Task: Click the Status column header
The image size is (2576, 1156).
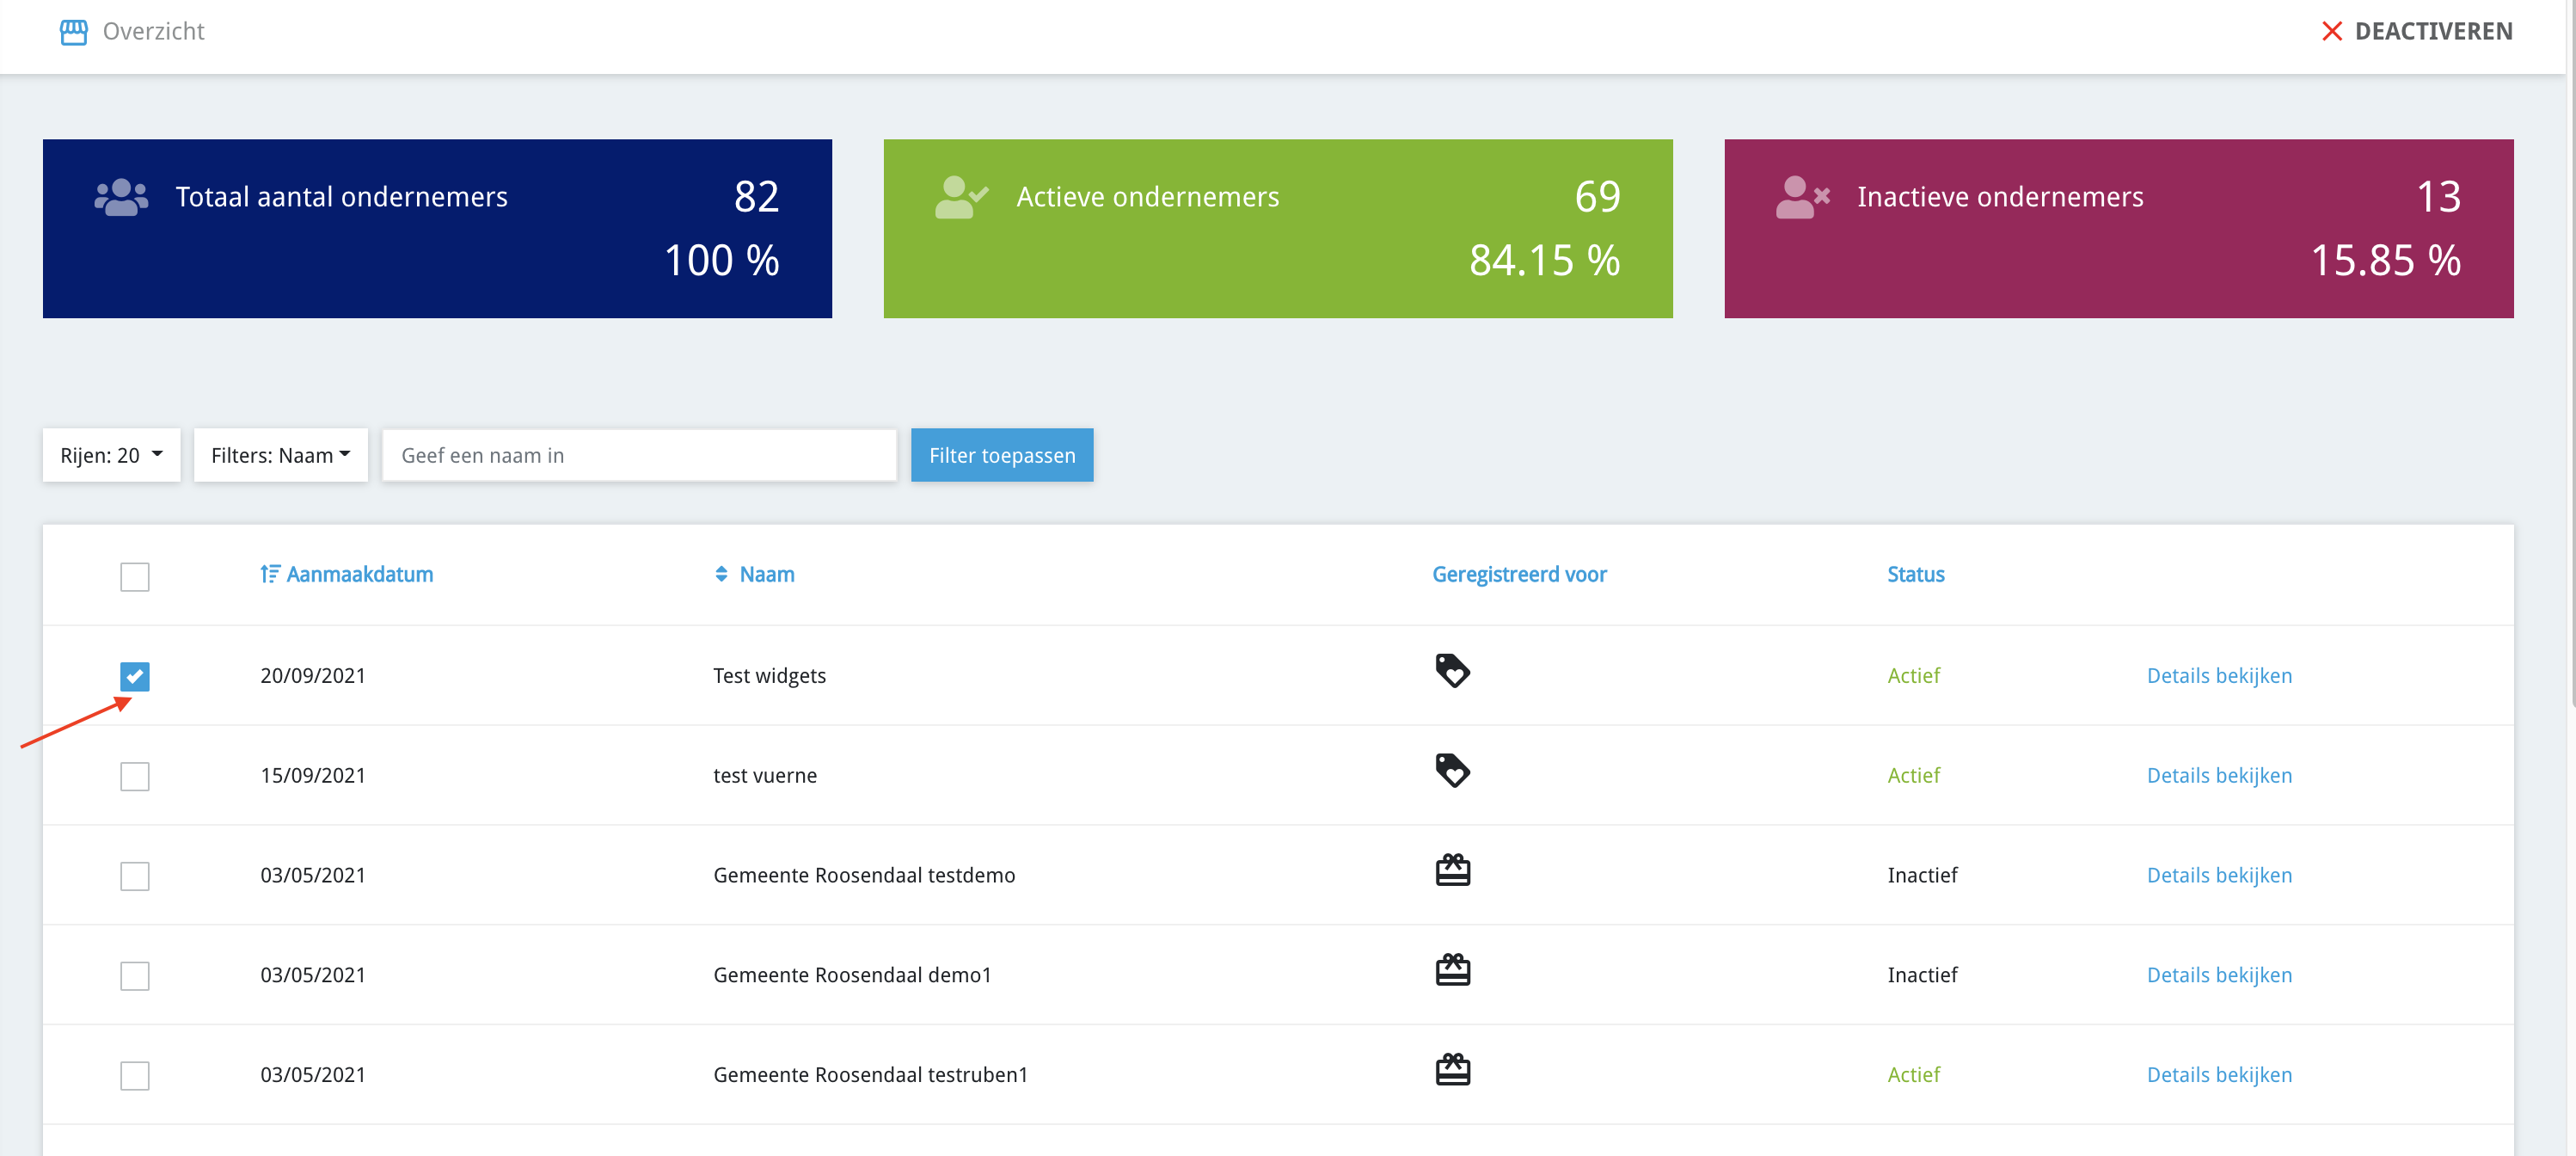Action: pos(1915,574)
